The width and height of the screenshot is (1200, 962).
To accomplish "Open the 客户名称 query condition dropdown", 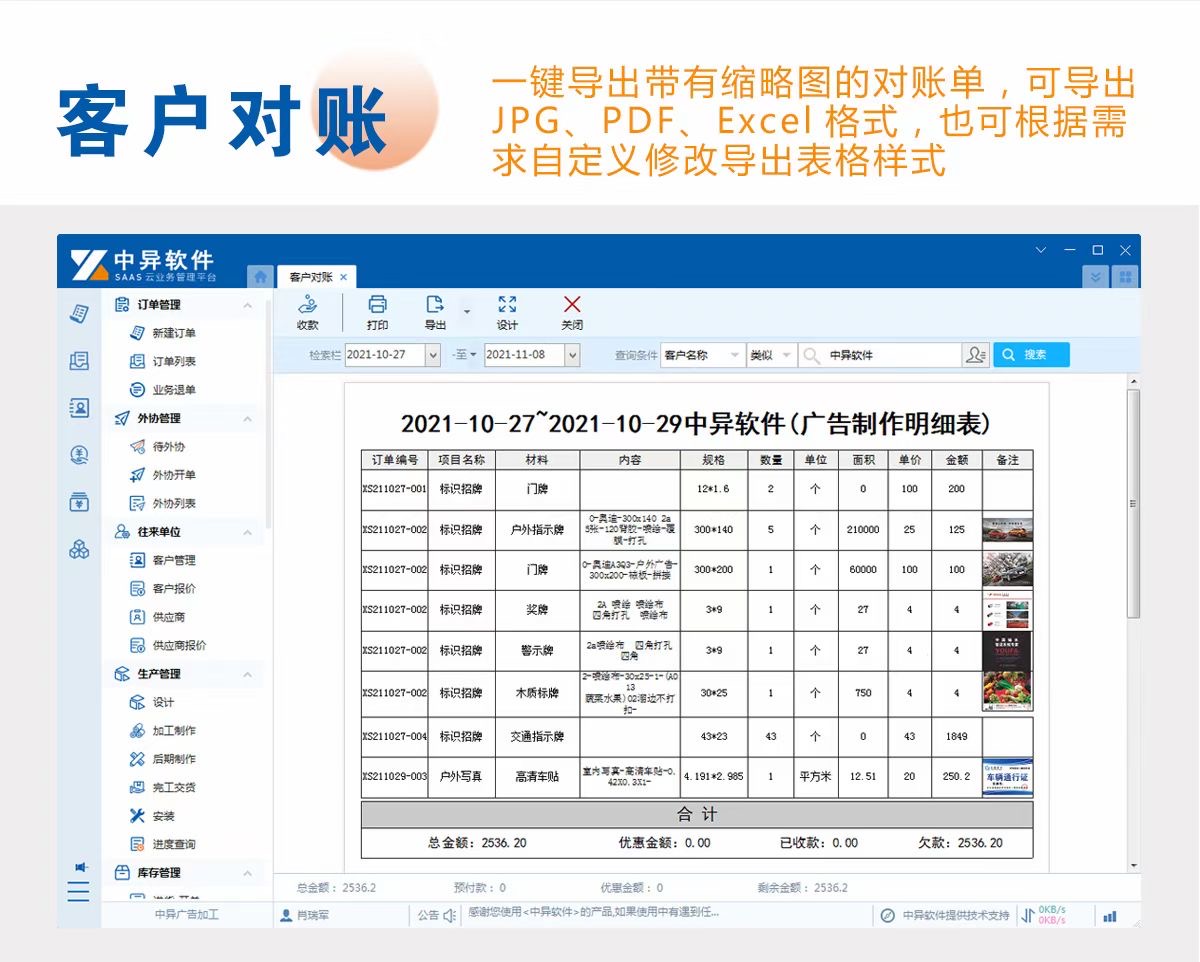I will coord(735,355).
